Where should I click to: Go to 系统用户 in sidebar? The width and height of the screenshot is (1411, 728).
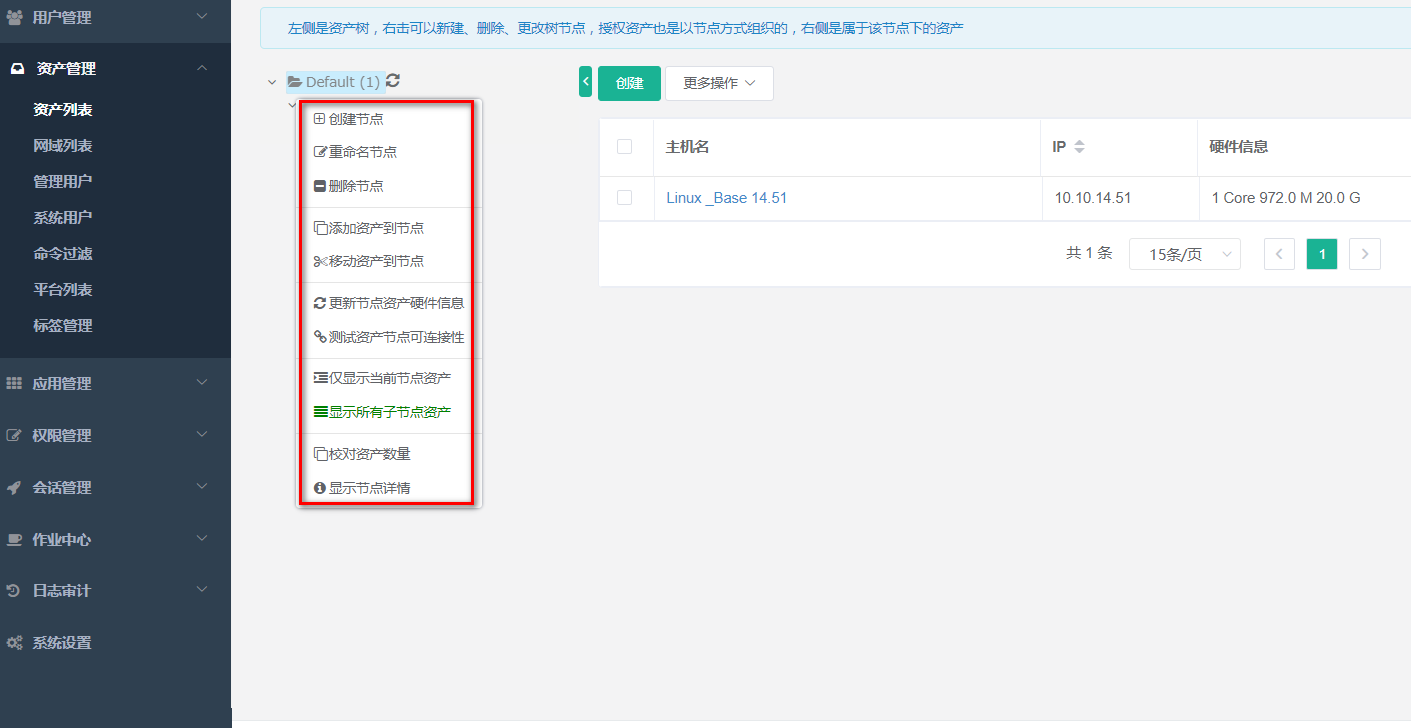pyautogui.click(x=63, y=218)
